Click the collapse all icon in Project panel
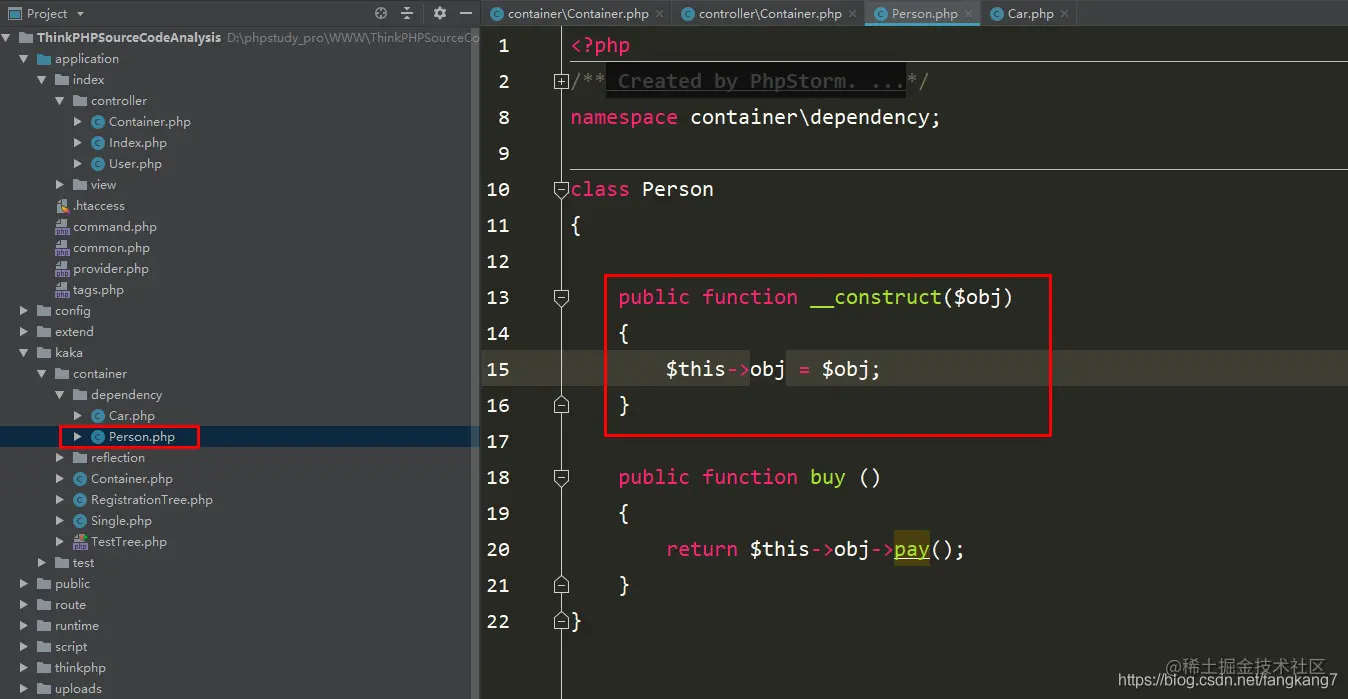 [407, 13]
